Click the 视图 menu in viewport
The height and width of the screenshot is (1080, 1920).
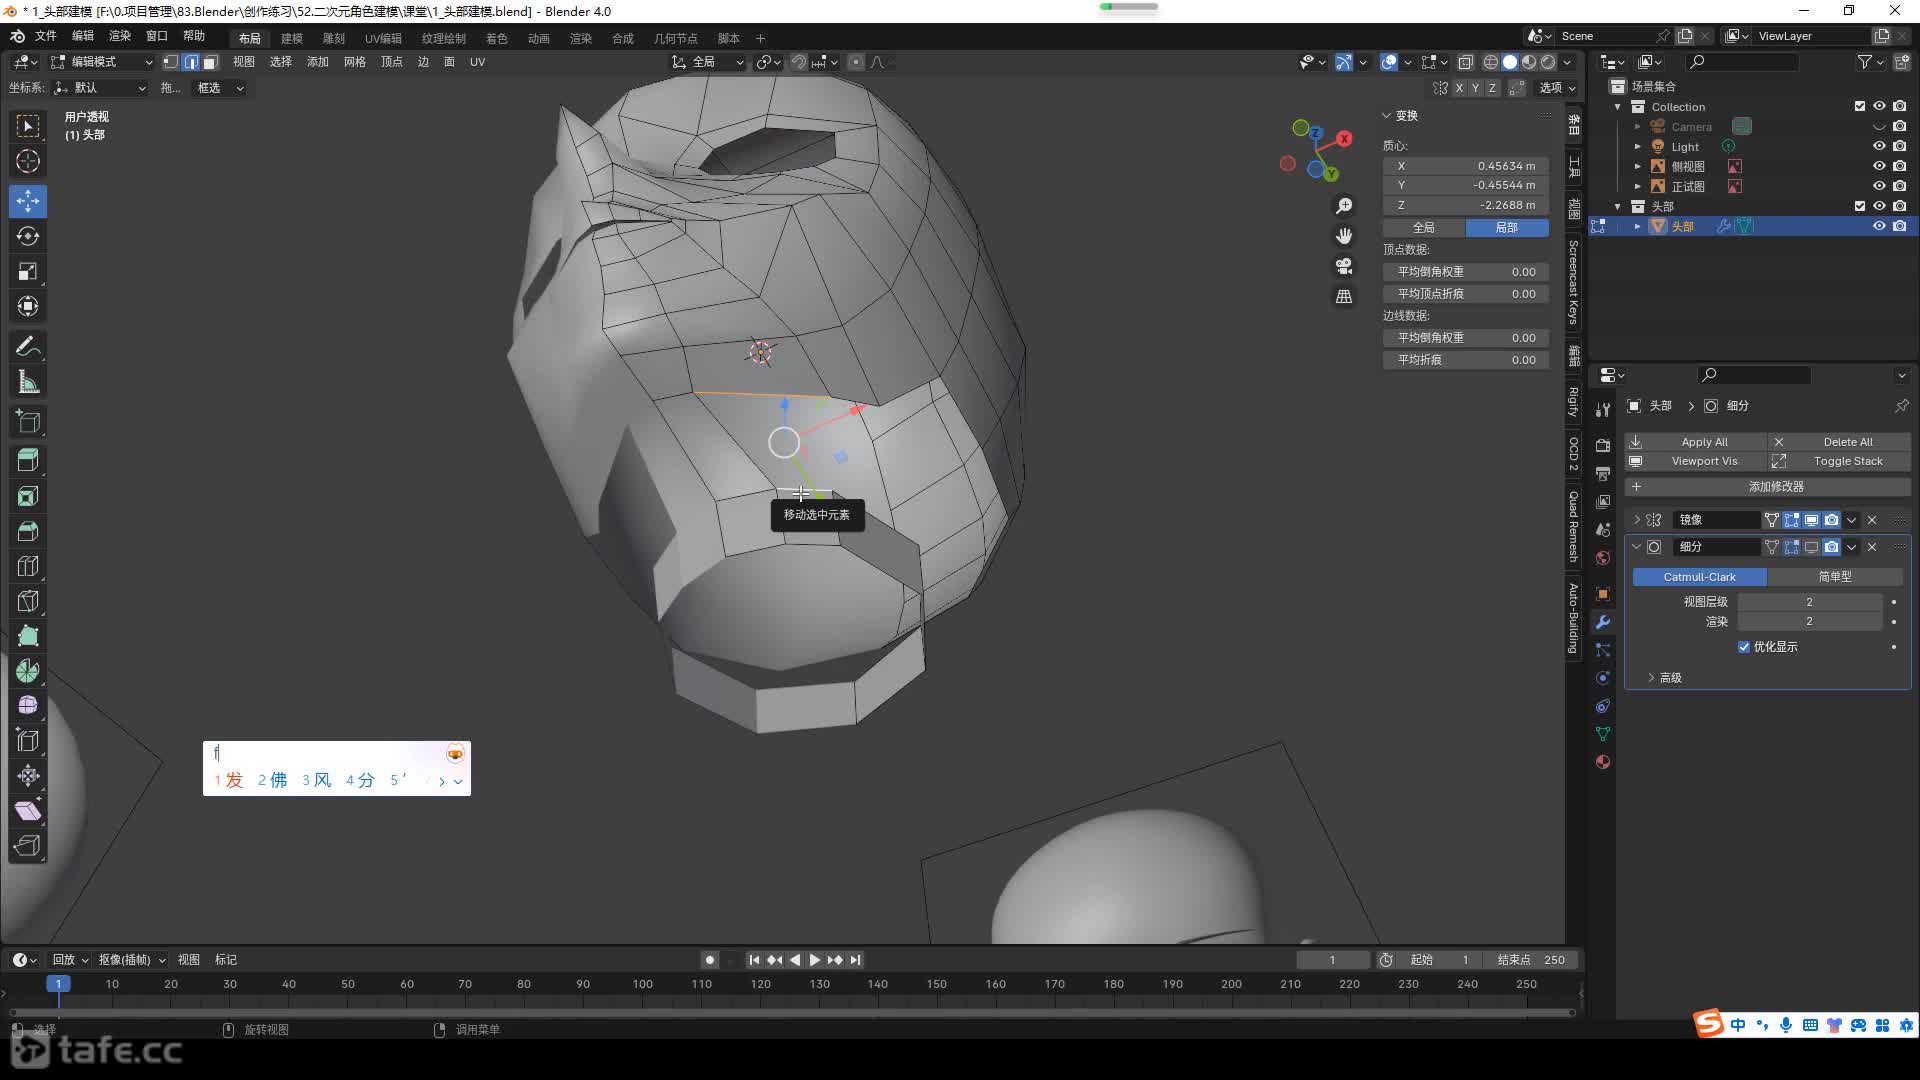coord(243,61)
